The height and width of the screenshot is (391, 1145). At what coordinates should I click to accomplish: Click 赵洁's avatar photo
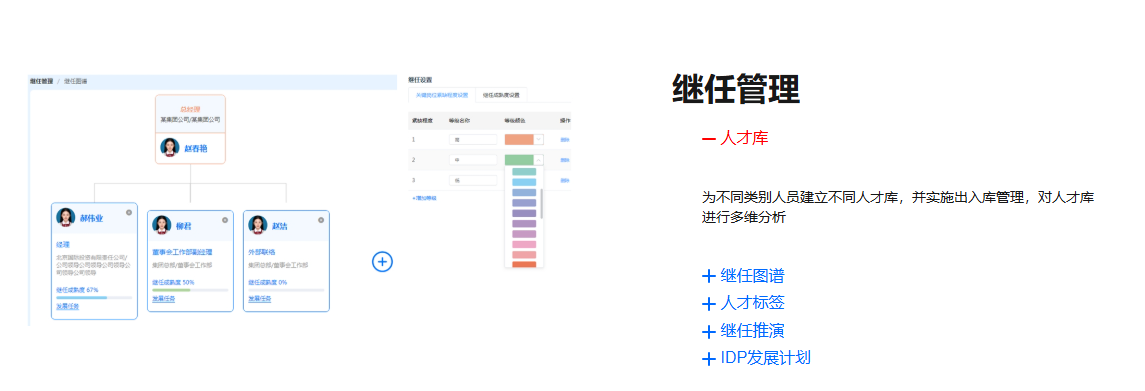pos(258,225)
